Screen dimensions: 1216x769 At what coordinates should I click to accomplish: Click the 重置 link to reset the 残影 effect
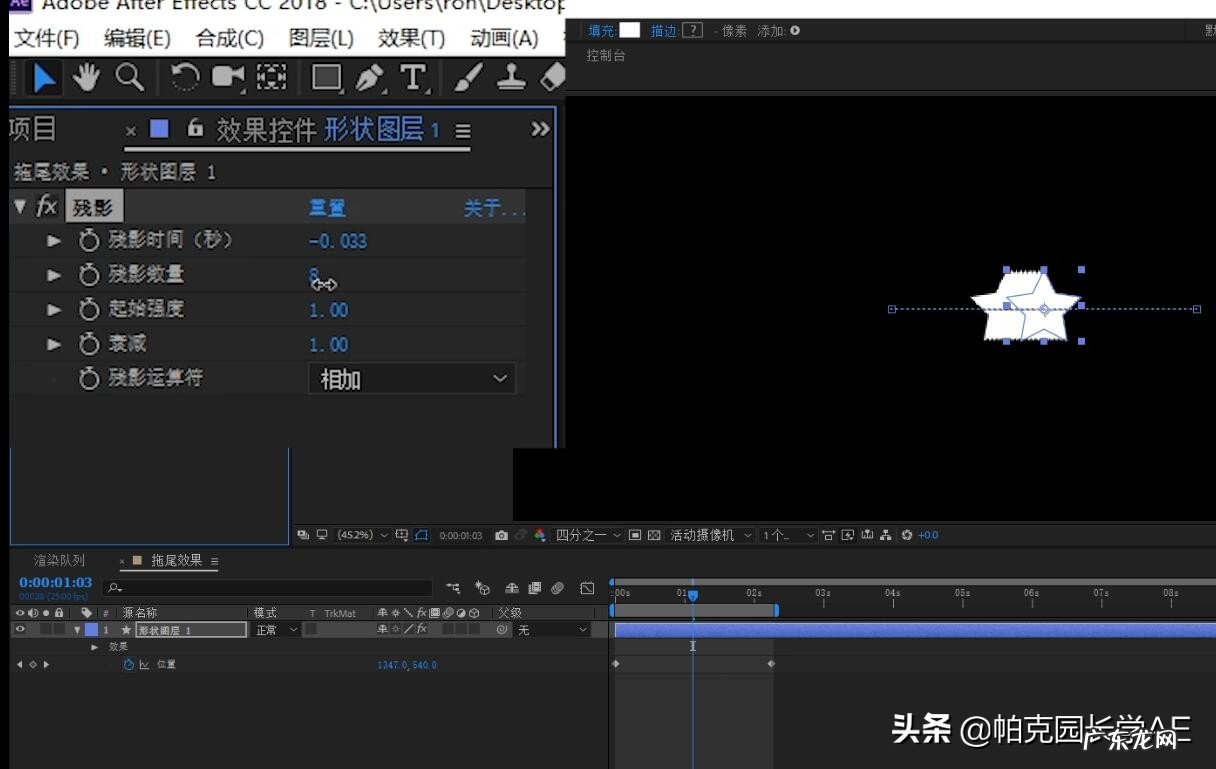click(327, 207)
